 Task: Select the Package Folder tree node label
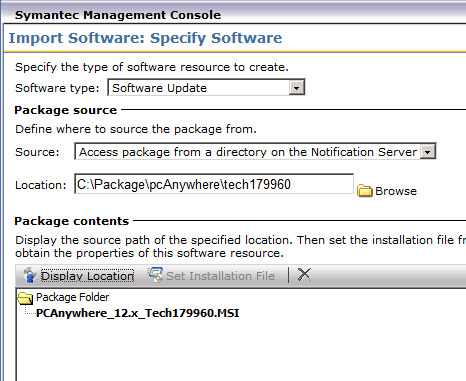point(72,297)
